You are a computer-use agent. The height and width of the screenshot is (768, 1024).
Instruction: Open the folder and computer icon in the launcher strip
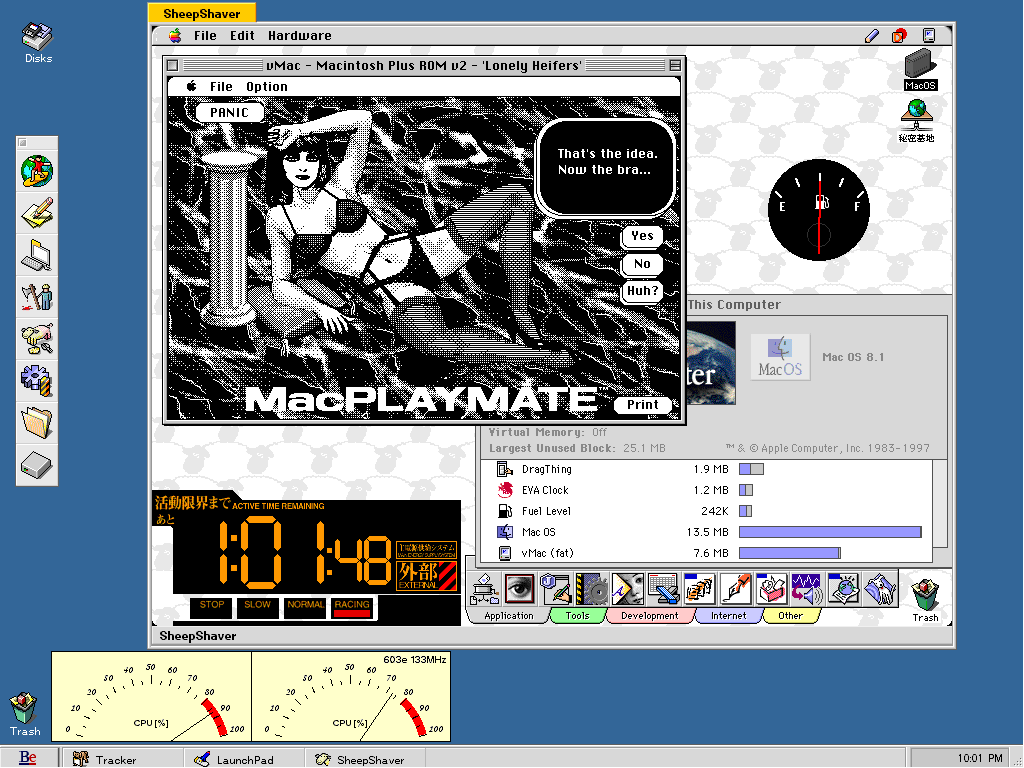[37, 255]
